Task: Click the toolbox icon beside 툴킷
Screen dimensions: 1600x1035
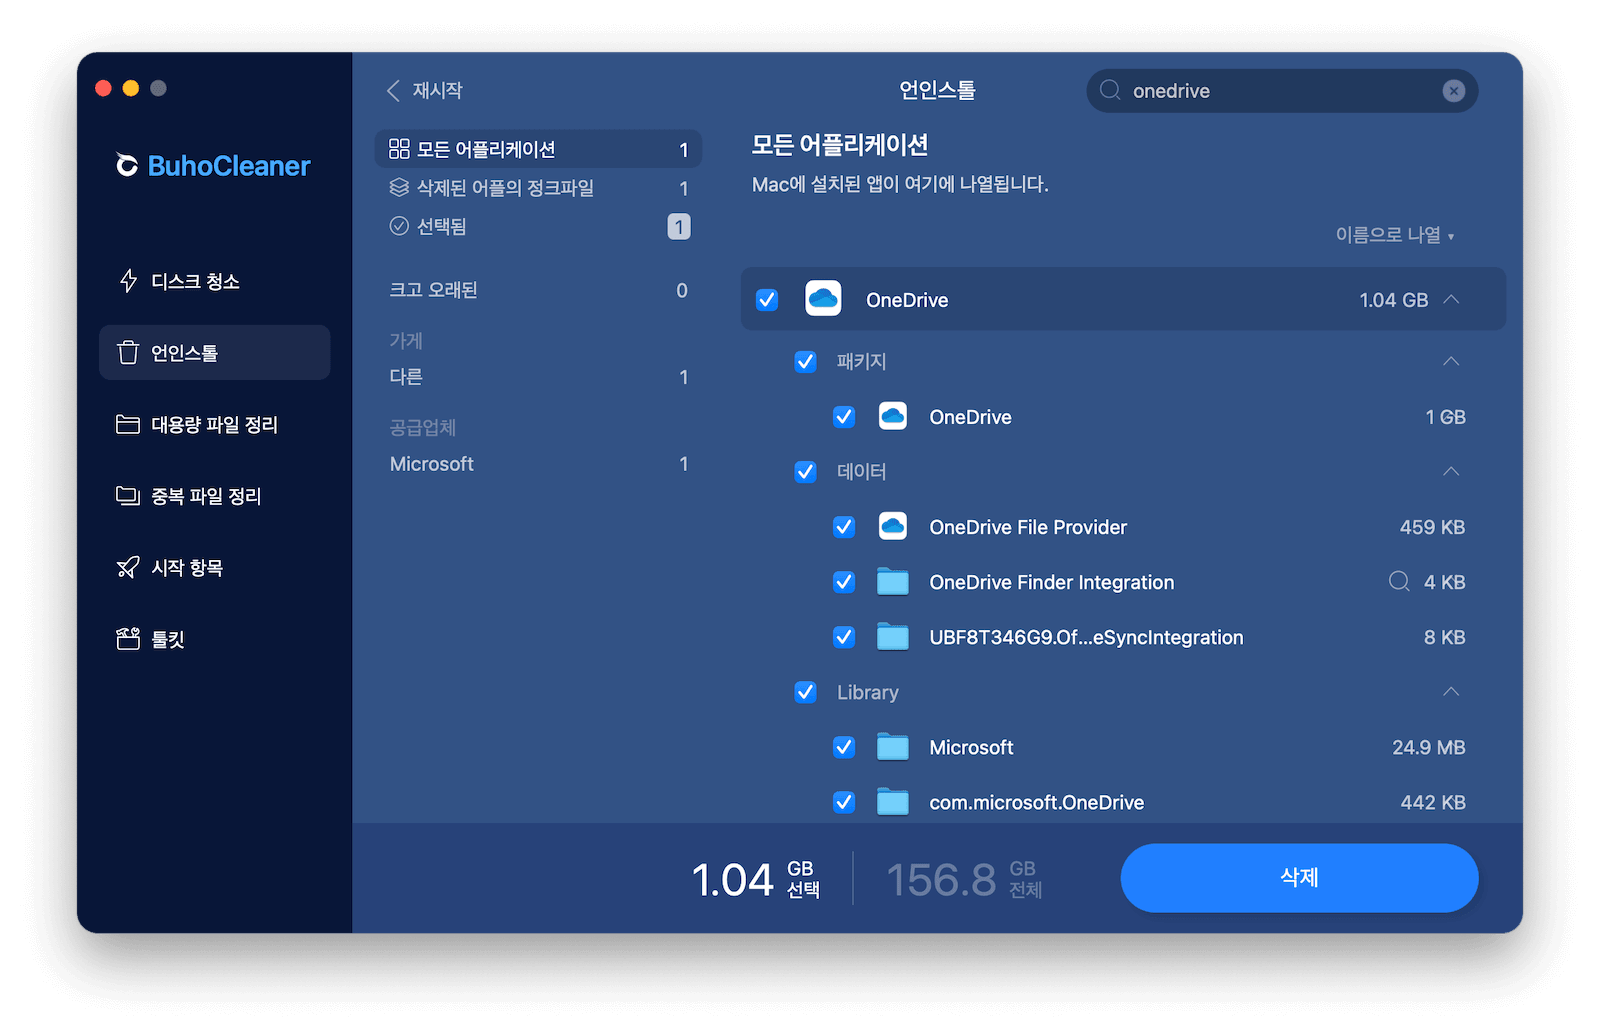Action: (x=128, y=639)
